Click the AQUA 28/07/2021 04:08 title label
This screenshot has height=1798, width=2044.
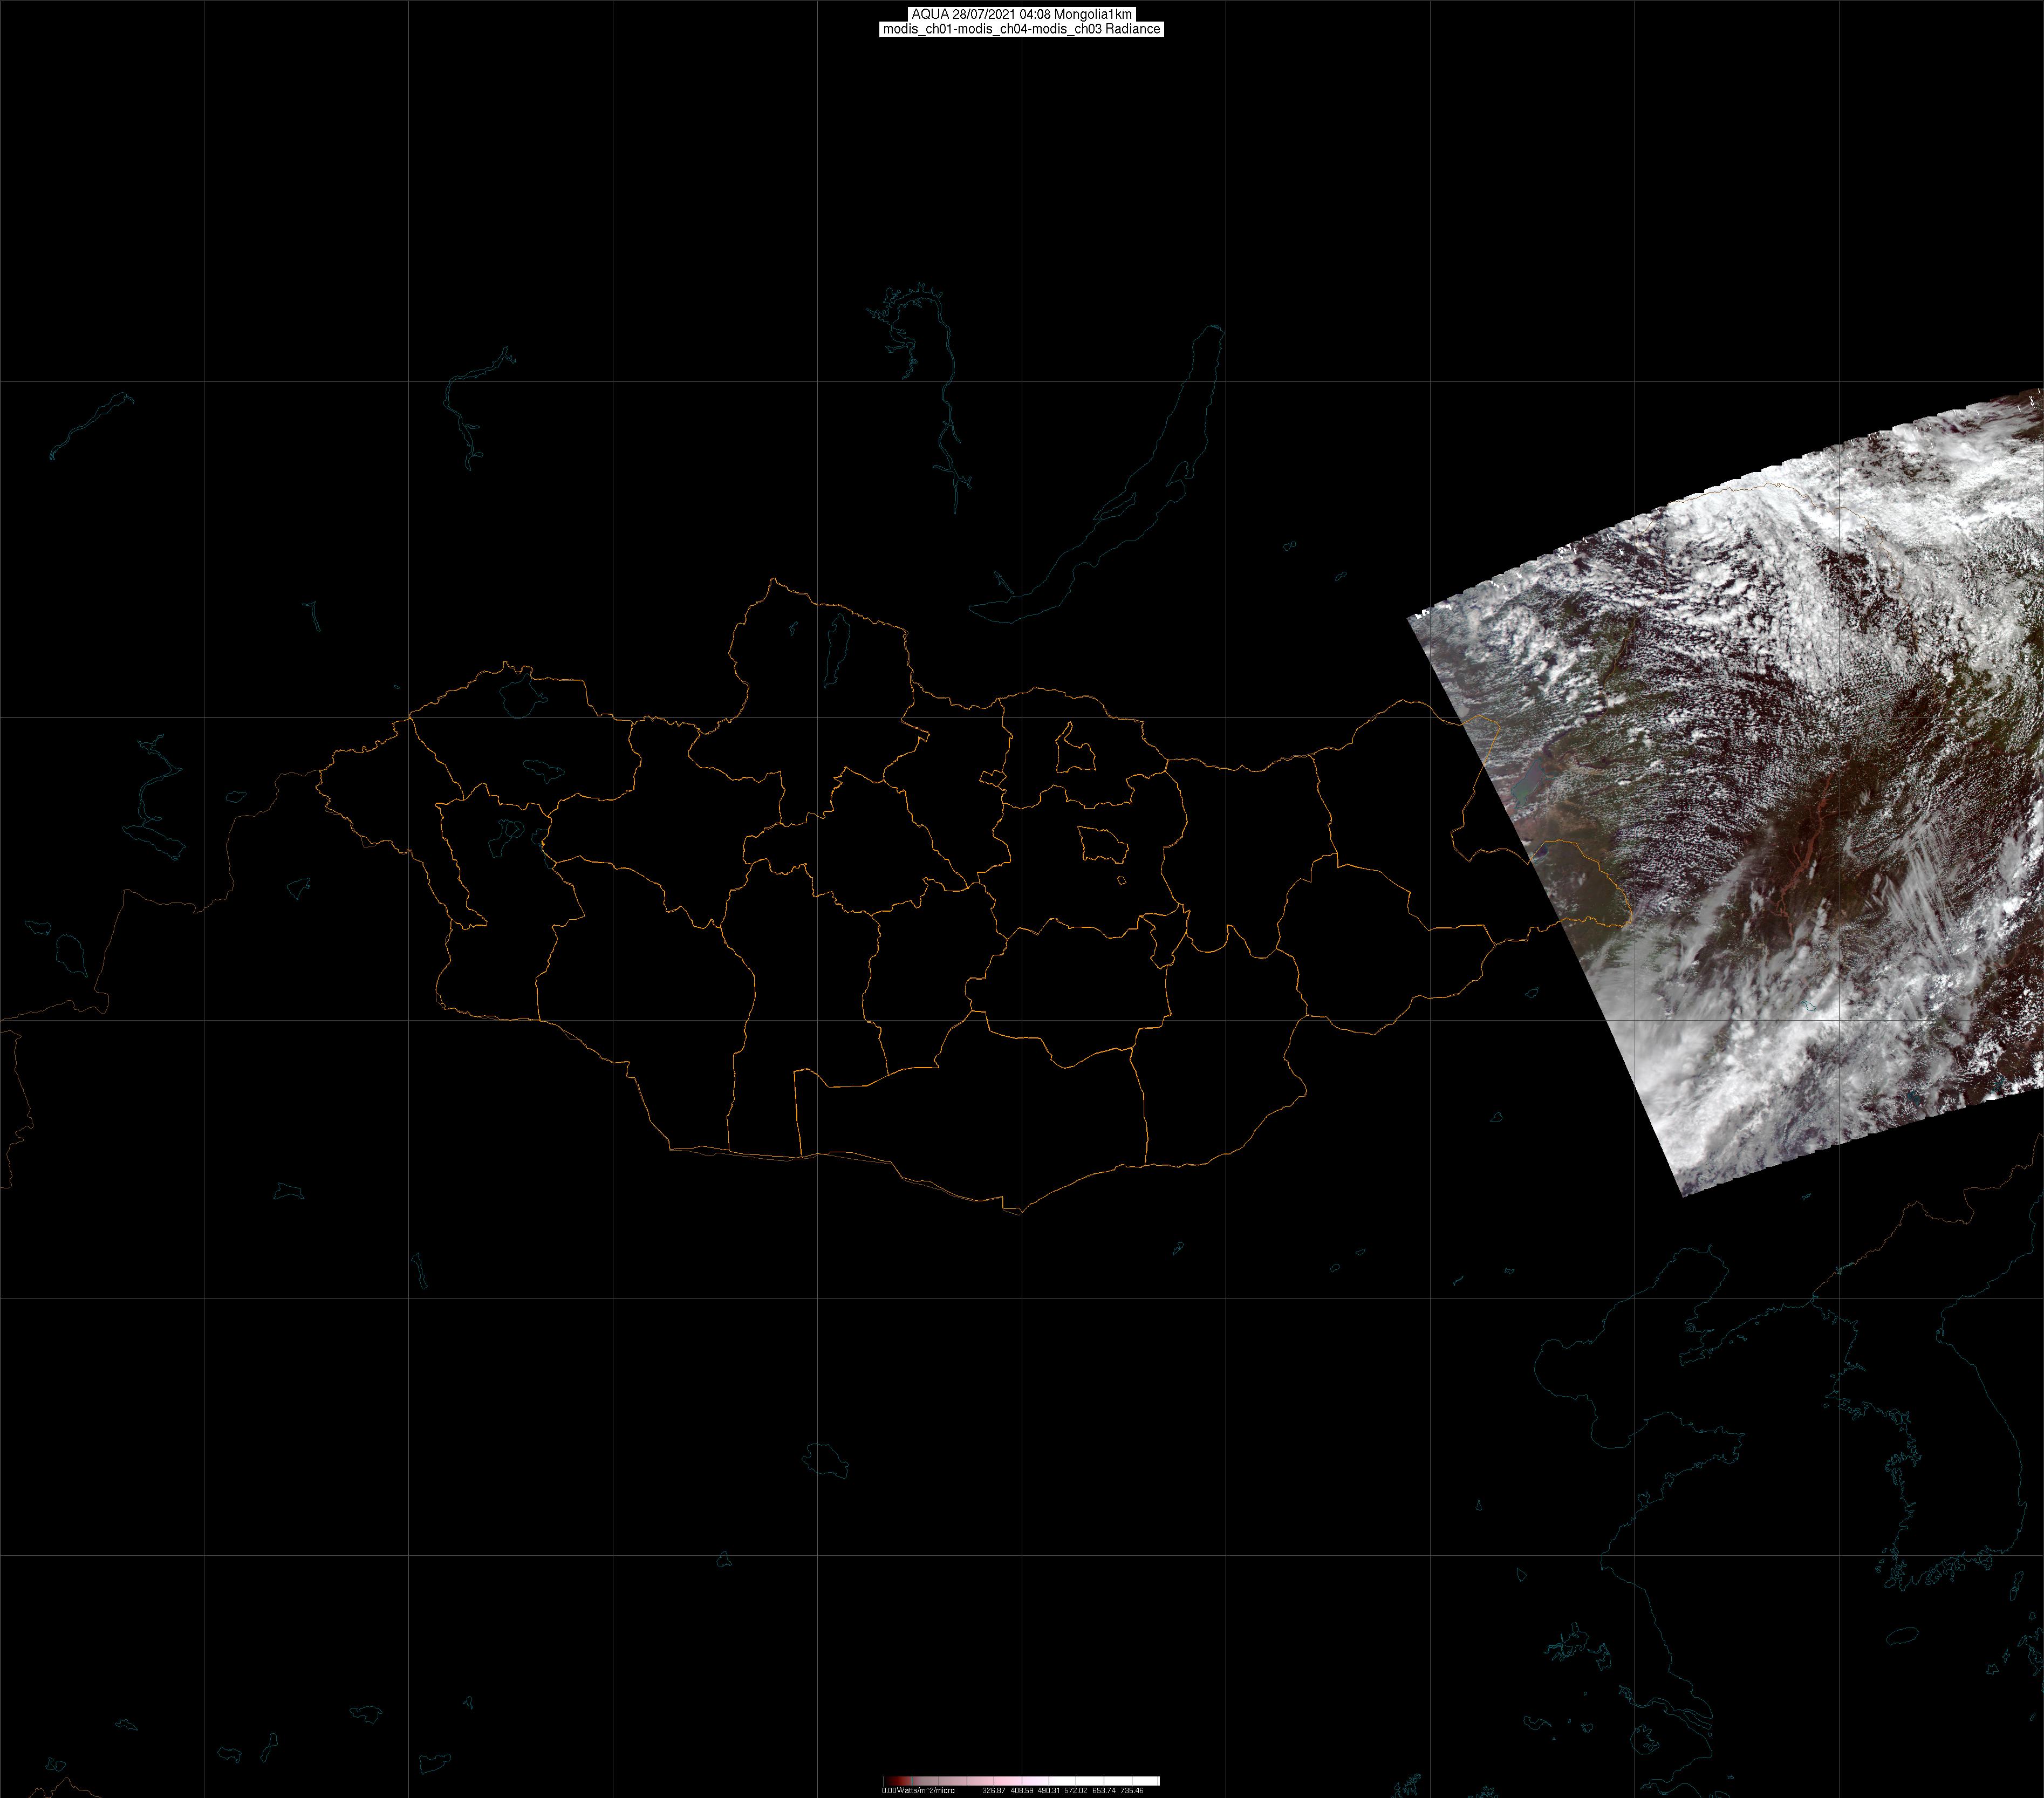coord(1021,14)
